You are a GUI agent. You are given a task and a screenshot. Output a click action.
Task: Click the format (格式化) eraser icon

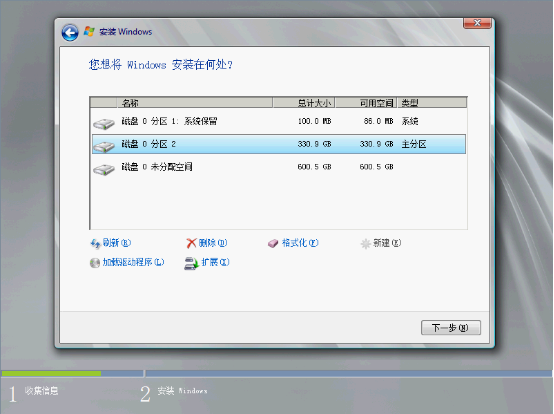pyautogui.click(x=273, y=243)
